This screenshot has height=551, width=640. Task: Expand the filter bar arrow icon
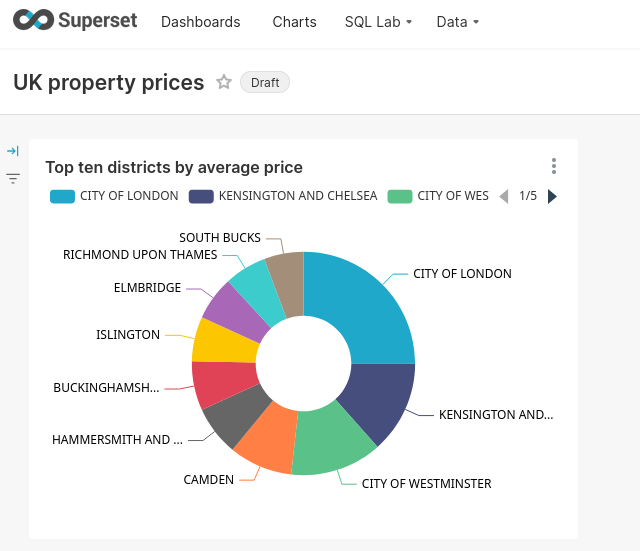[x=13, y=151]
